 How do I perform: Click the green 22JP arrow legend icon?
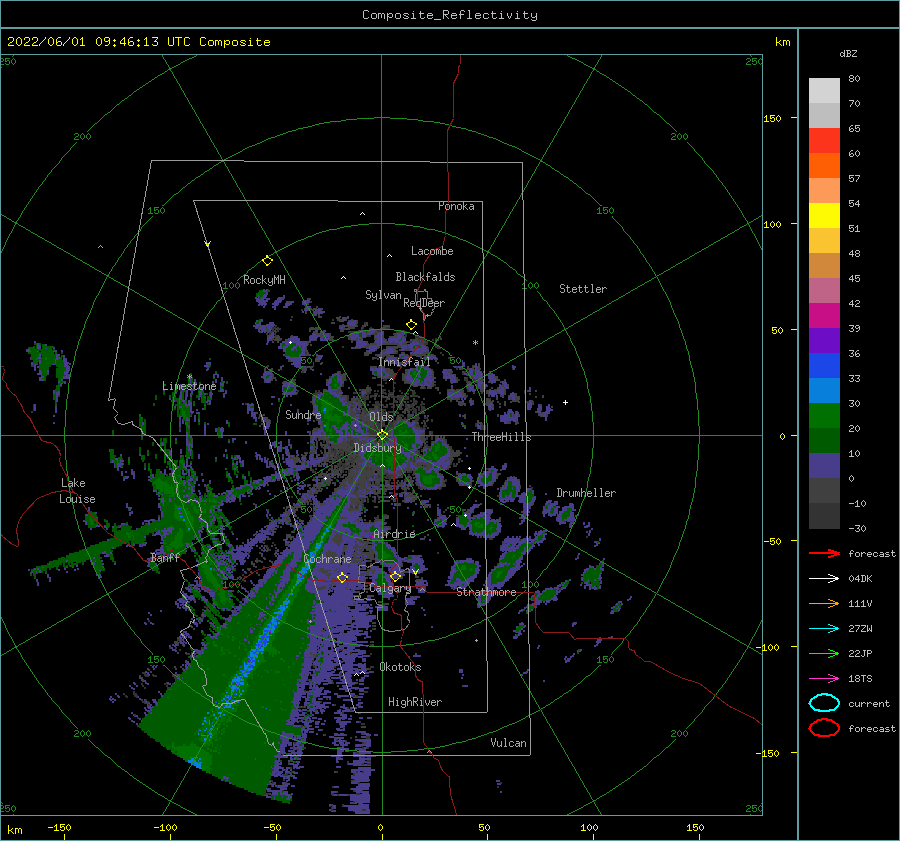tap(824, 653)
